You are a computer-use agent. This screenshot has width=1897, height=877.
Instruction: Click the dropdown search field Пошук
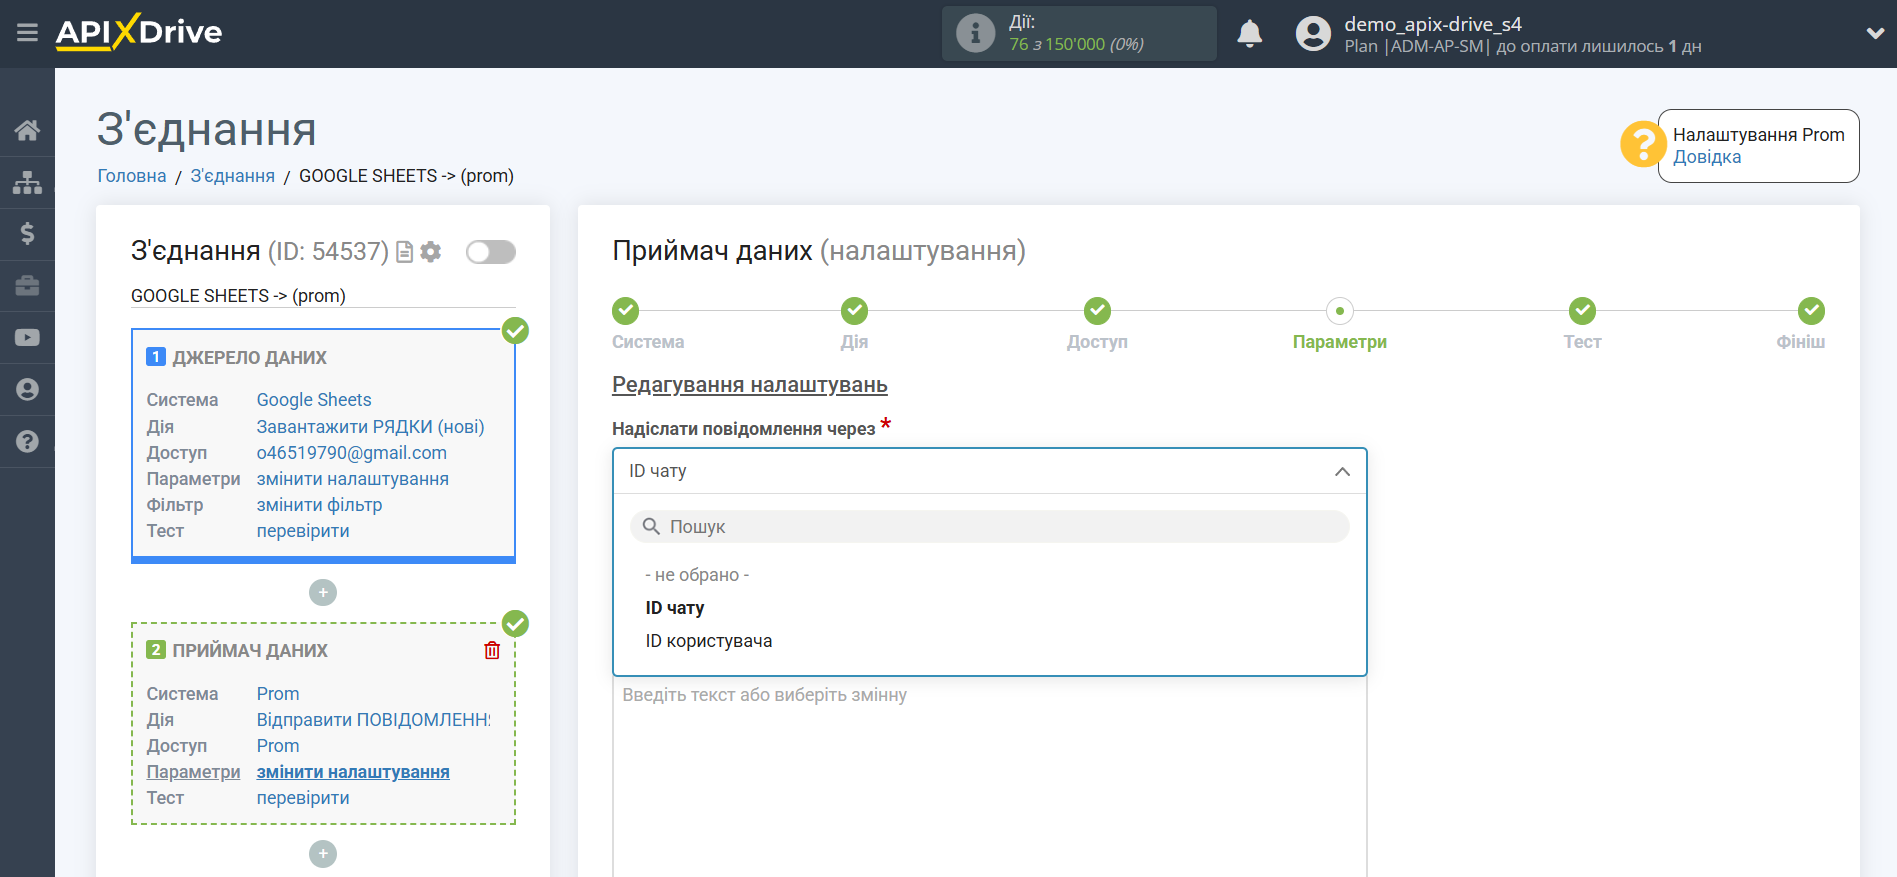(990, 527)
